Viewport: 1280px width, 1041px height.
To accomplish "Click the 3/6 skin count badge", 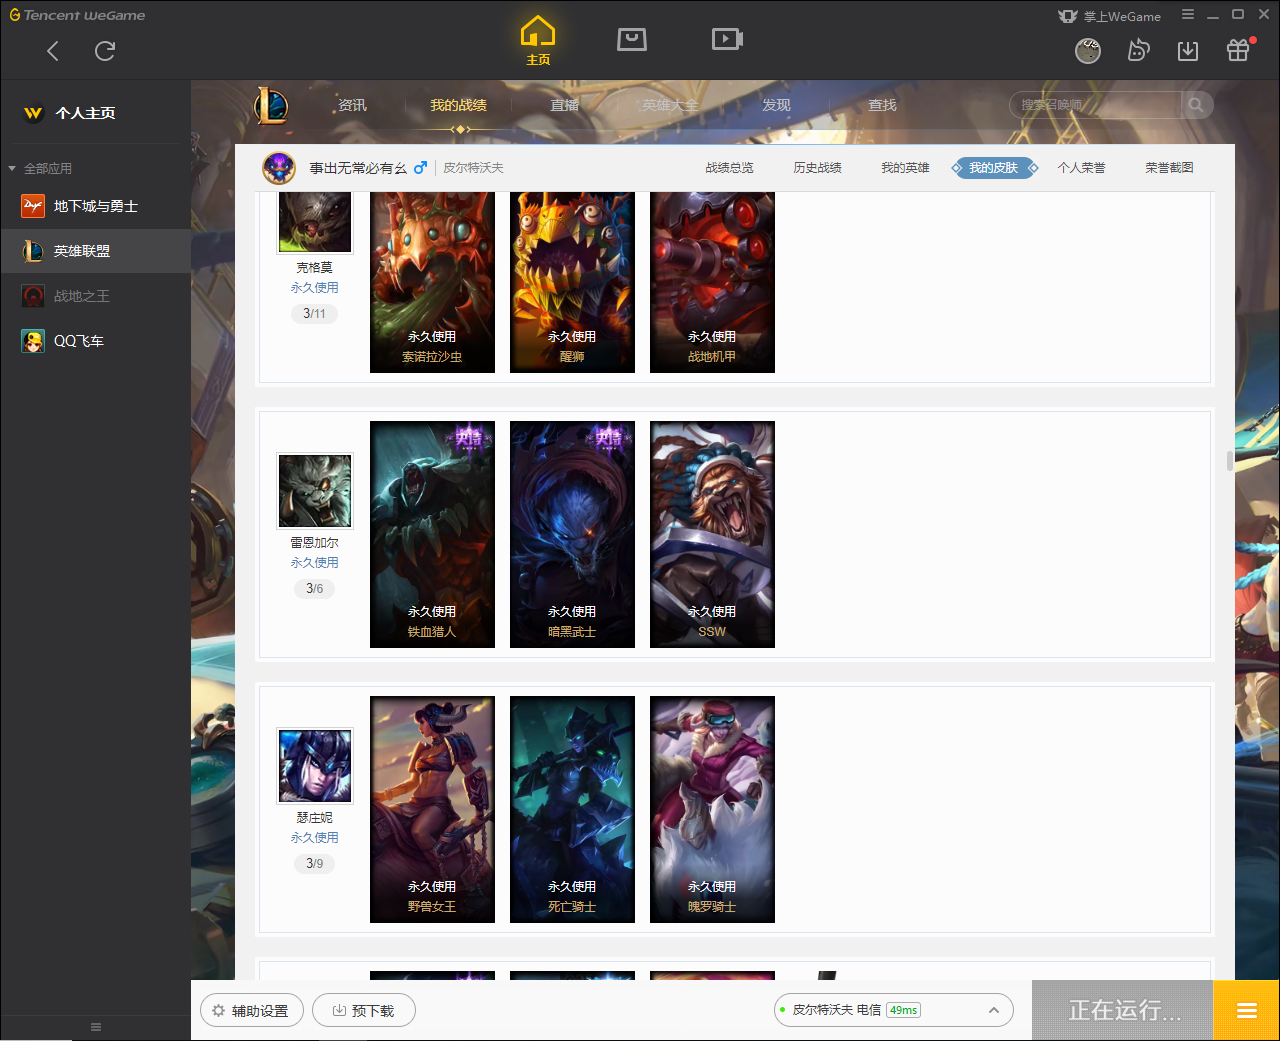I will click(314, 589).
